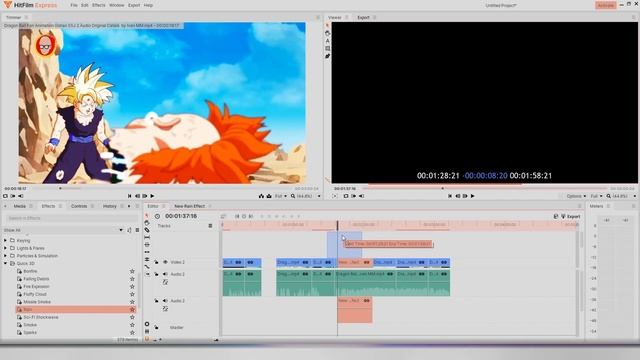Screen dimensions: 640x360
Task: Open the Effects menu in menu bar
Action: (98, 5)
